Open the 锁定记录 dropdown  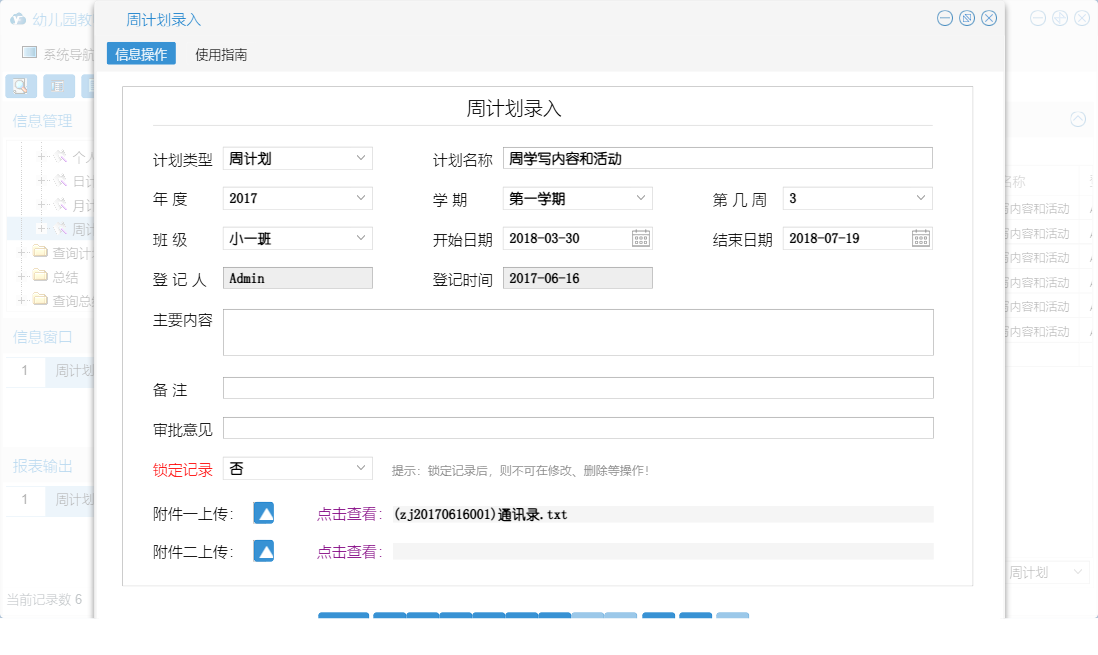click(362, 467)
